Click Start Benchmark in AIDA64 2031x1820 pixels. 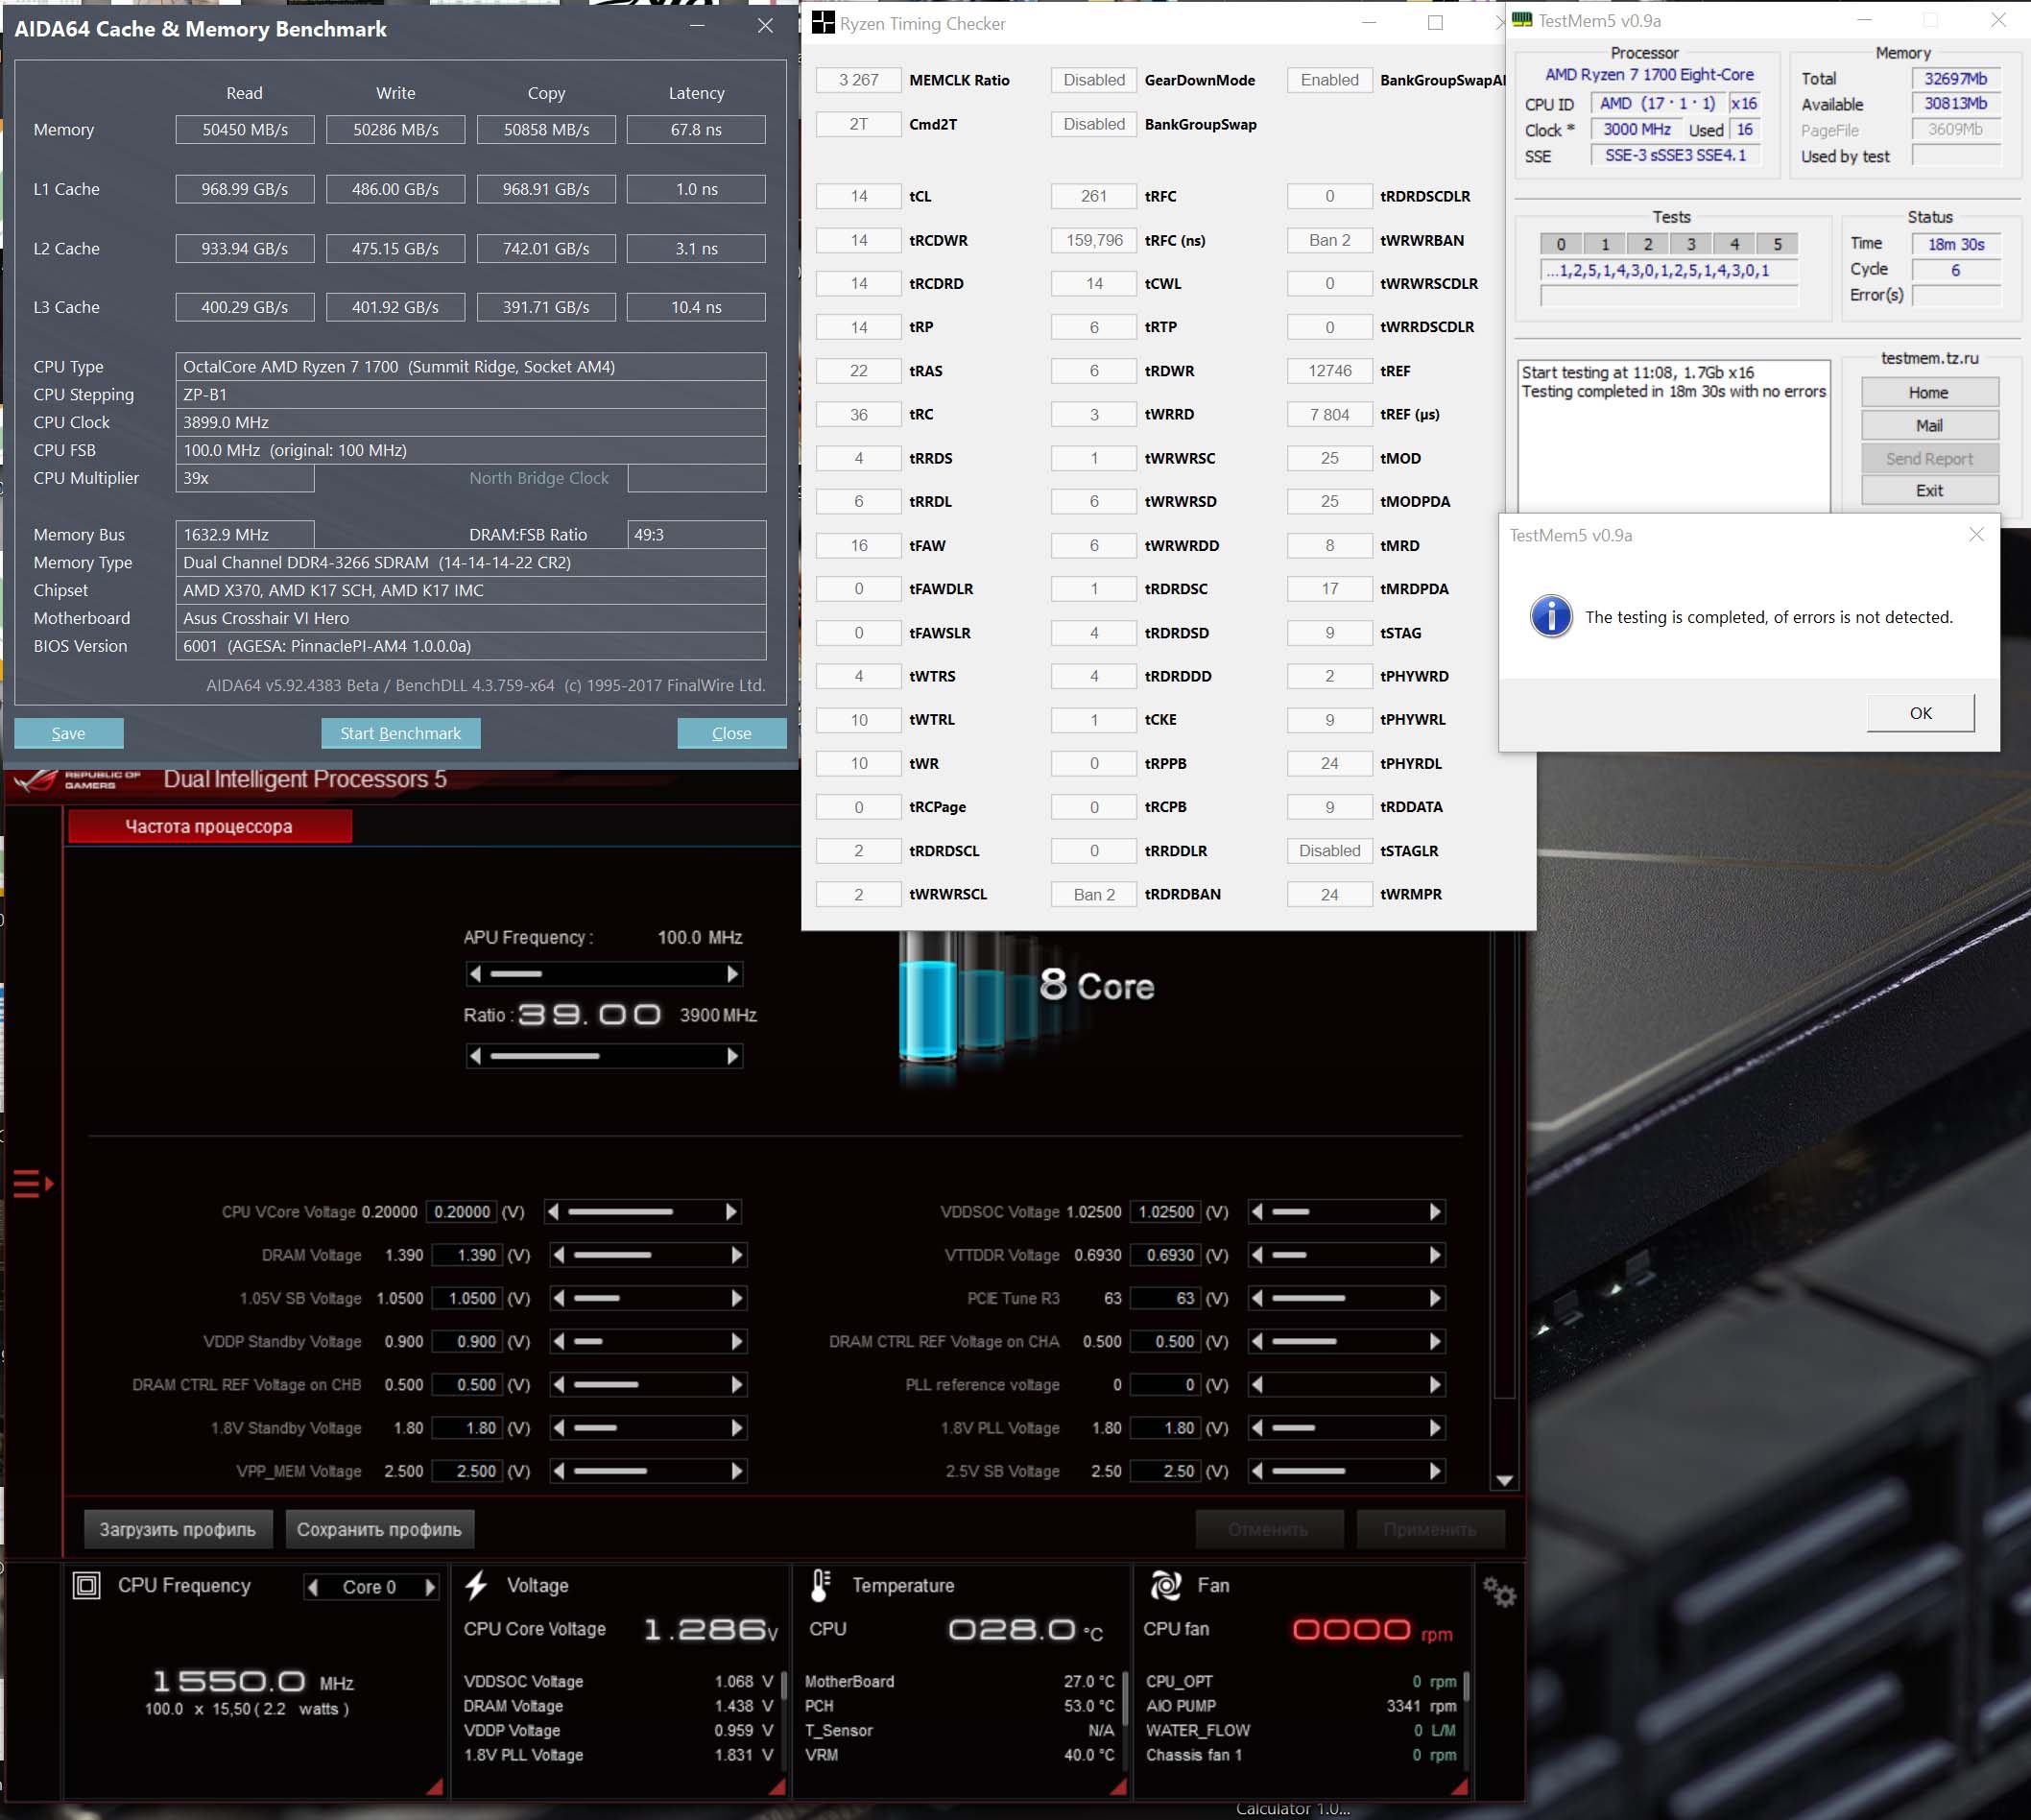point(400,733)
